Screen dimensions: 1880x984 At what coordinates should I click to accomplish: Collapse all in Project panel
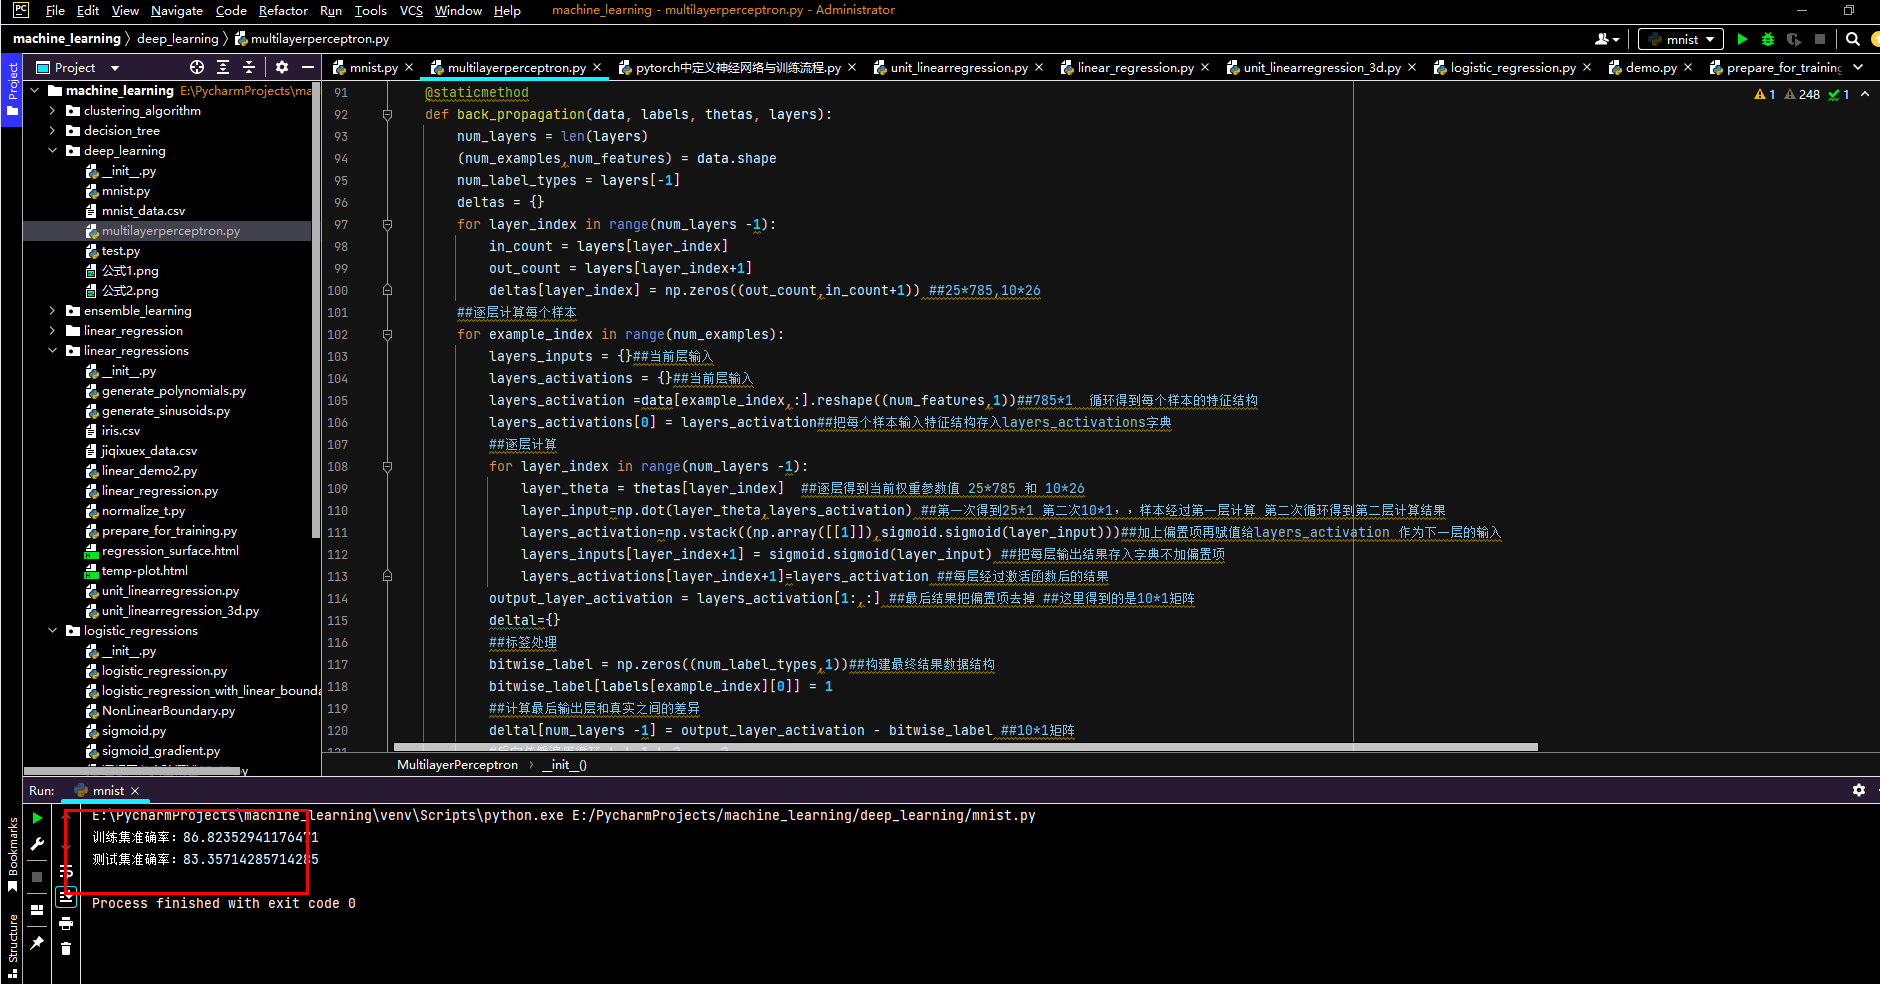tap(249, 67)
